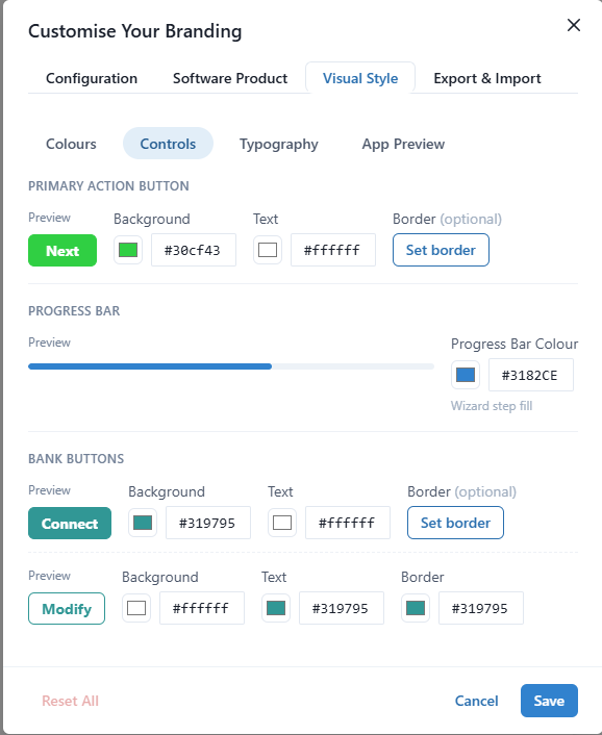Edit primary action button text hex field
The width and height of the screenshot is (602, 735).
(333, 250)
